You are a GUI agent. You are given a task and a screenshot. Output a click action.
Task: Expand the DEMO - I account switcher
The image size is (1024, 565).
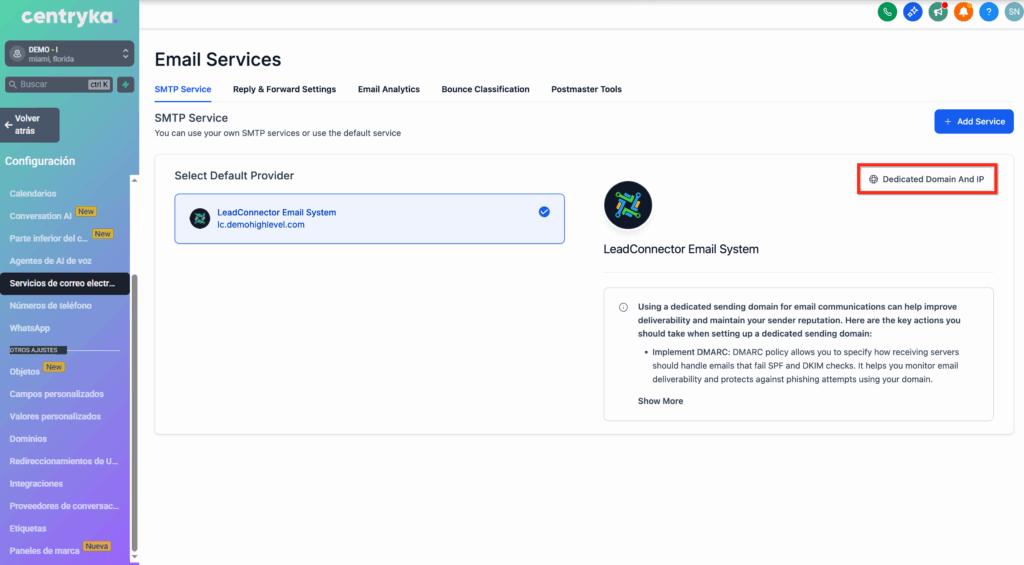tap(69, 54)
